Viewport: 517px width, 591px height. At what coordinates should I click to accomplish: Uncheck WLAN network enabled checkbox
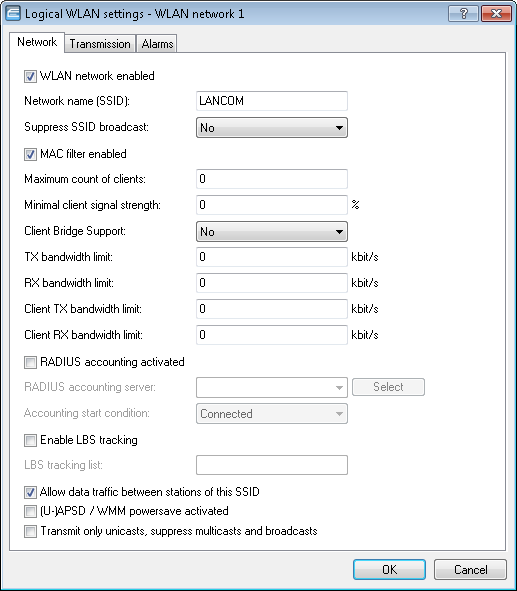click(x=30, y=76)
